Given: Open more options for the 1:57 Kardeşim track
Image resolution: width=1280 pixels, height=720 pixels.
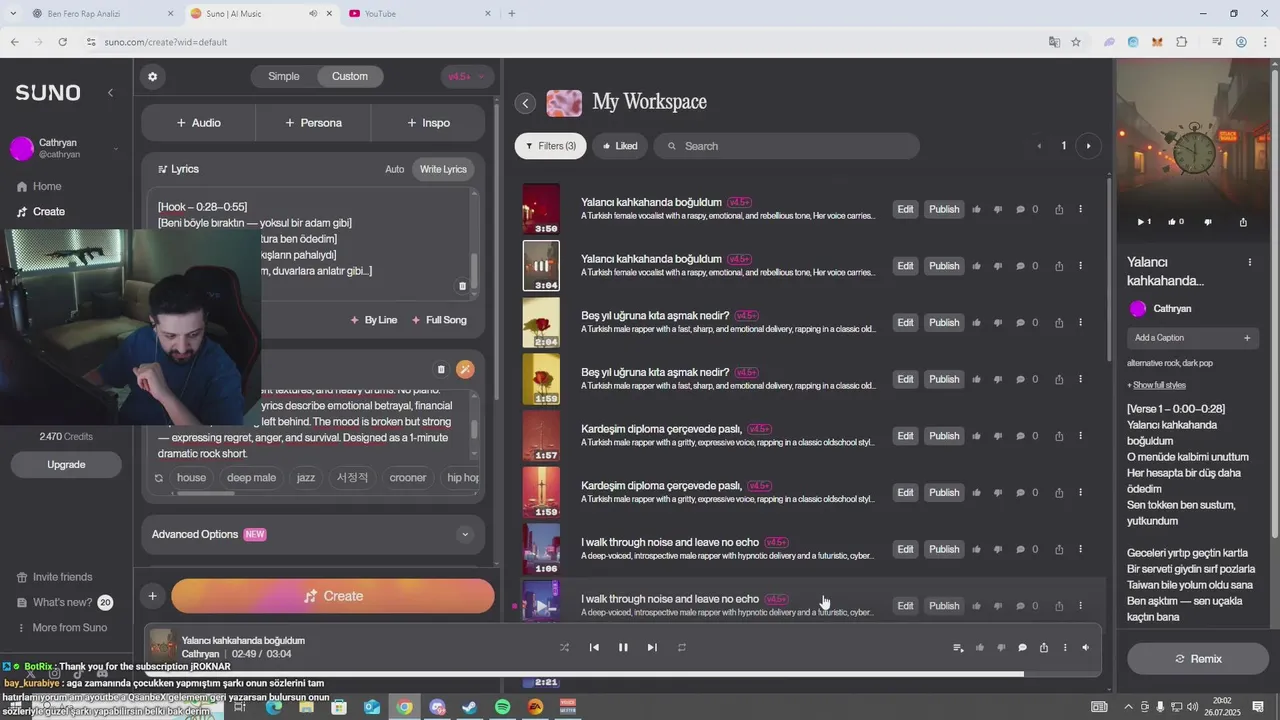Looking at the screenshot, I should [x=1080, y=436].
